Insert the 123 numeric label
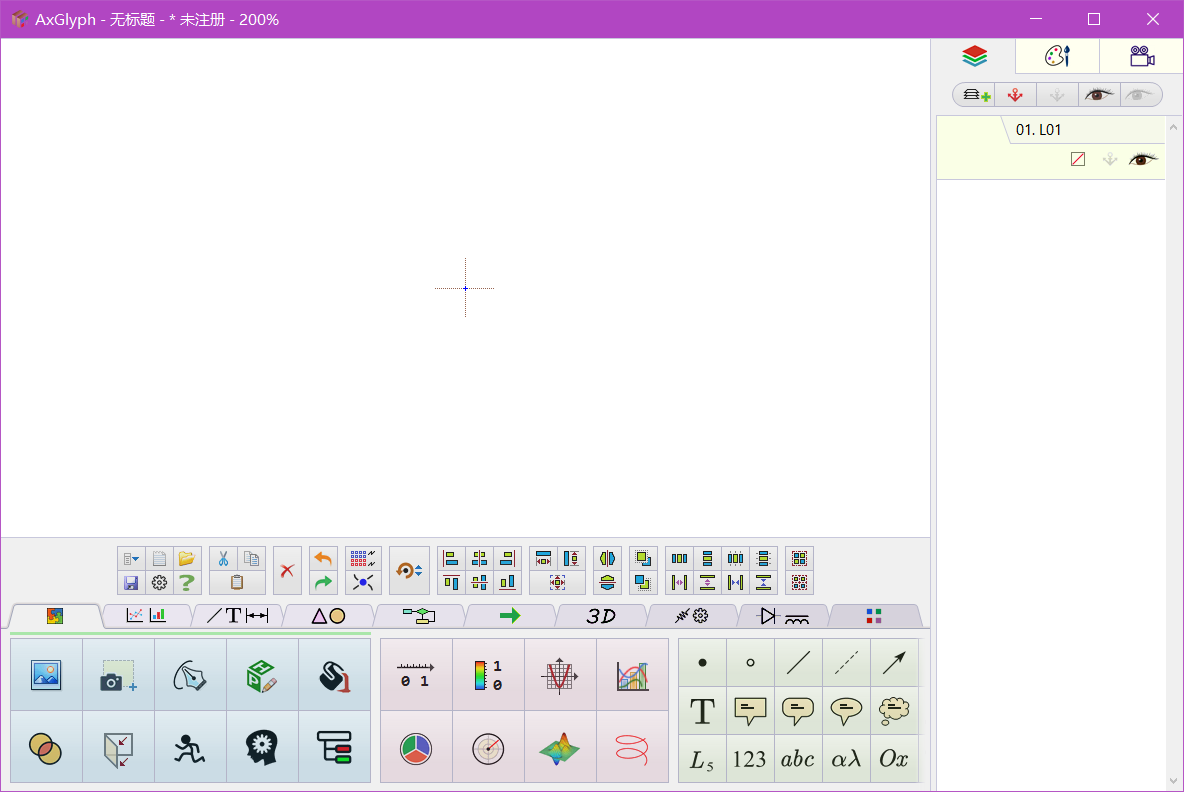This screenshot has width=1184, height=792. (750, 759)
